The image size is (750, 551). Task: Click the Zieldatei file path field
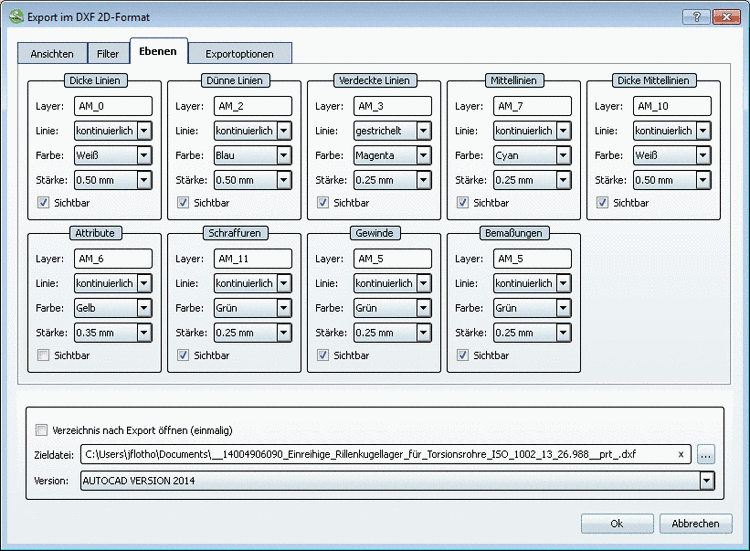pyautogui.click(x=386, y=454)
